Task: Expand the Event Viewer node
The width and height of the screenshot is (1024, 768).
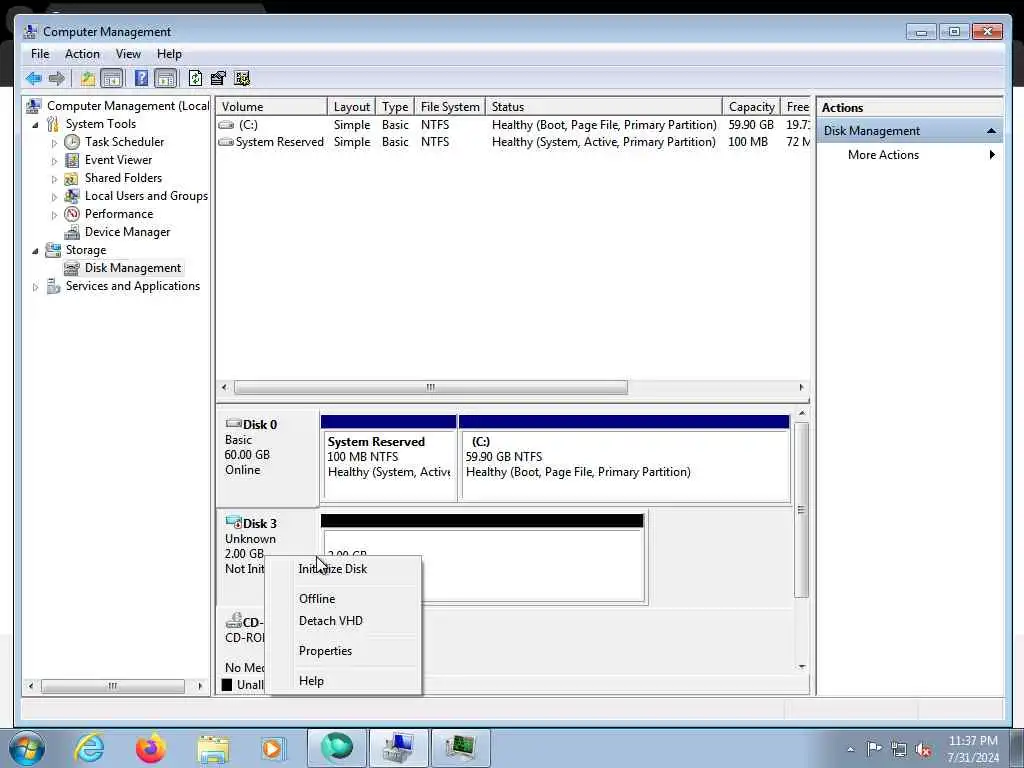Action: [x=54, y=161]
